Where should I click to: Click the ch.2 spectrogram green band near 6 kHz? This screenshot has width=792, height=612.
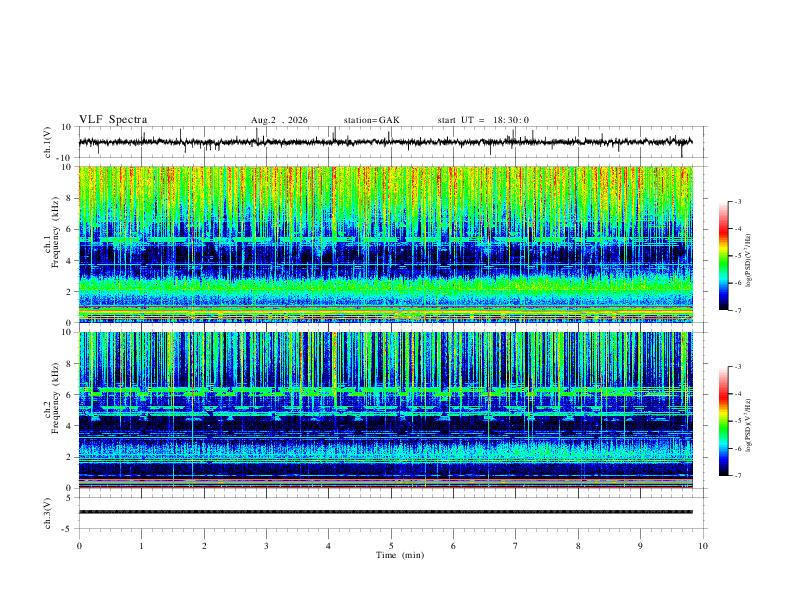[385, 391]
